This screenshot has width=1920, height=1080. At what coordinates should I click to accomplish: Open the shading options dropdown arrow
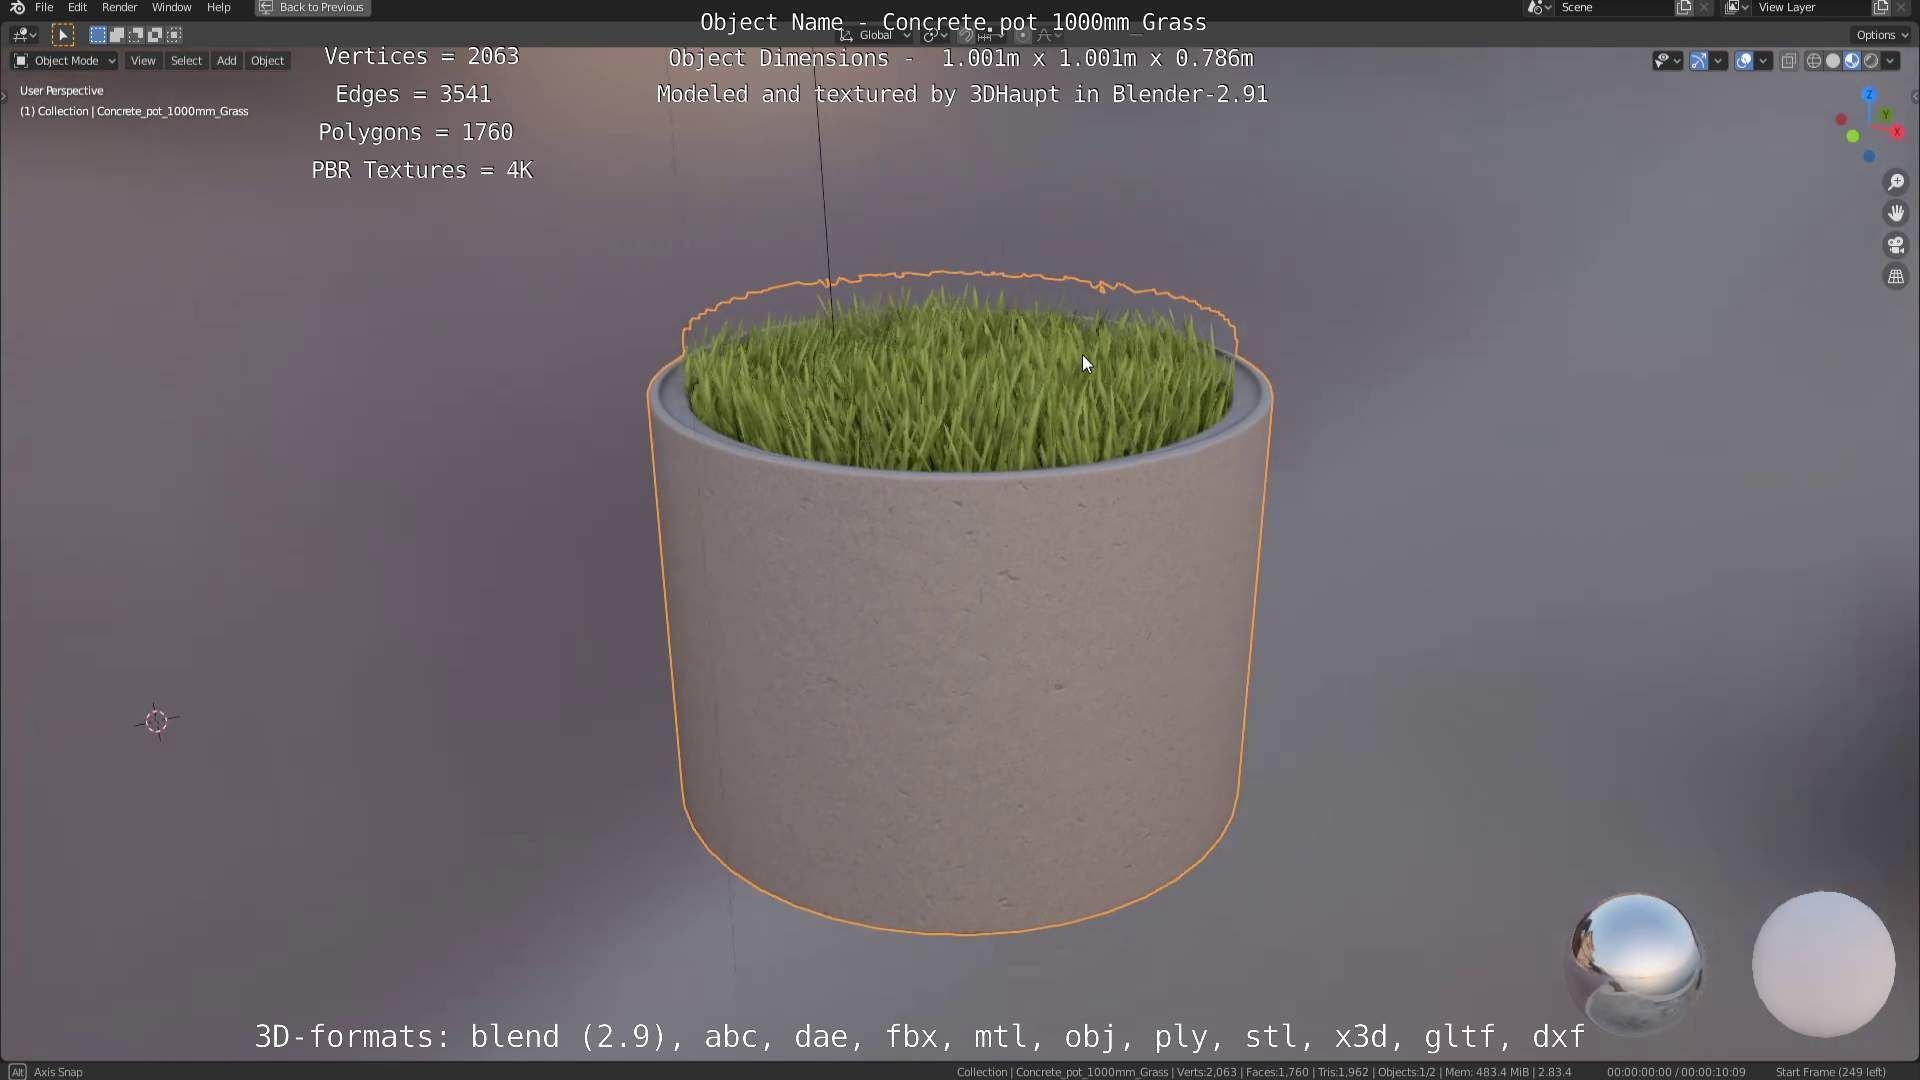coord(1891,61)
